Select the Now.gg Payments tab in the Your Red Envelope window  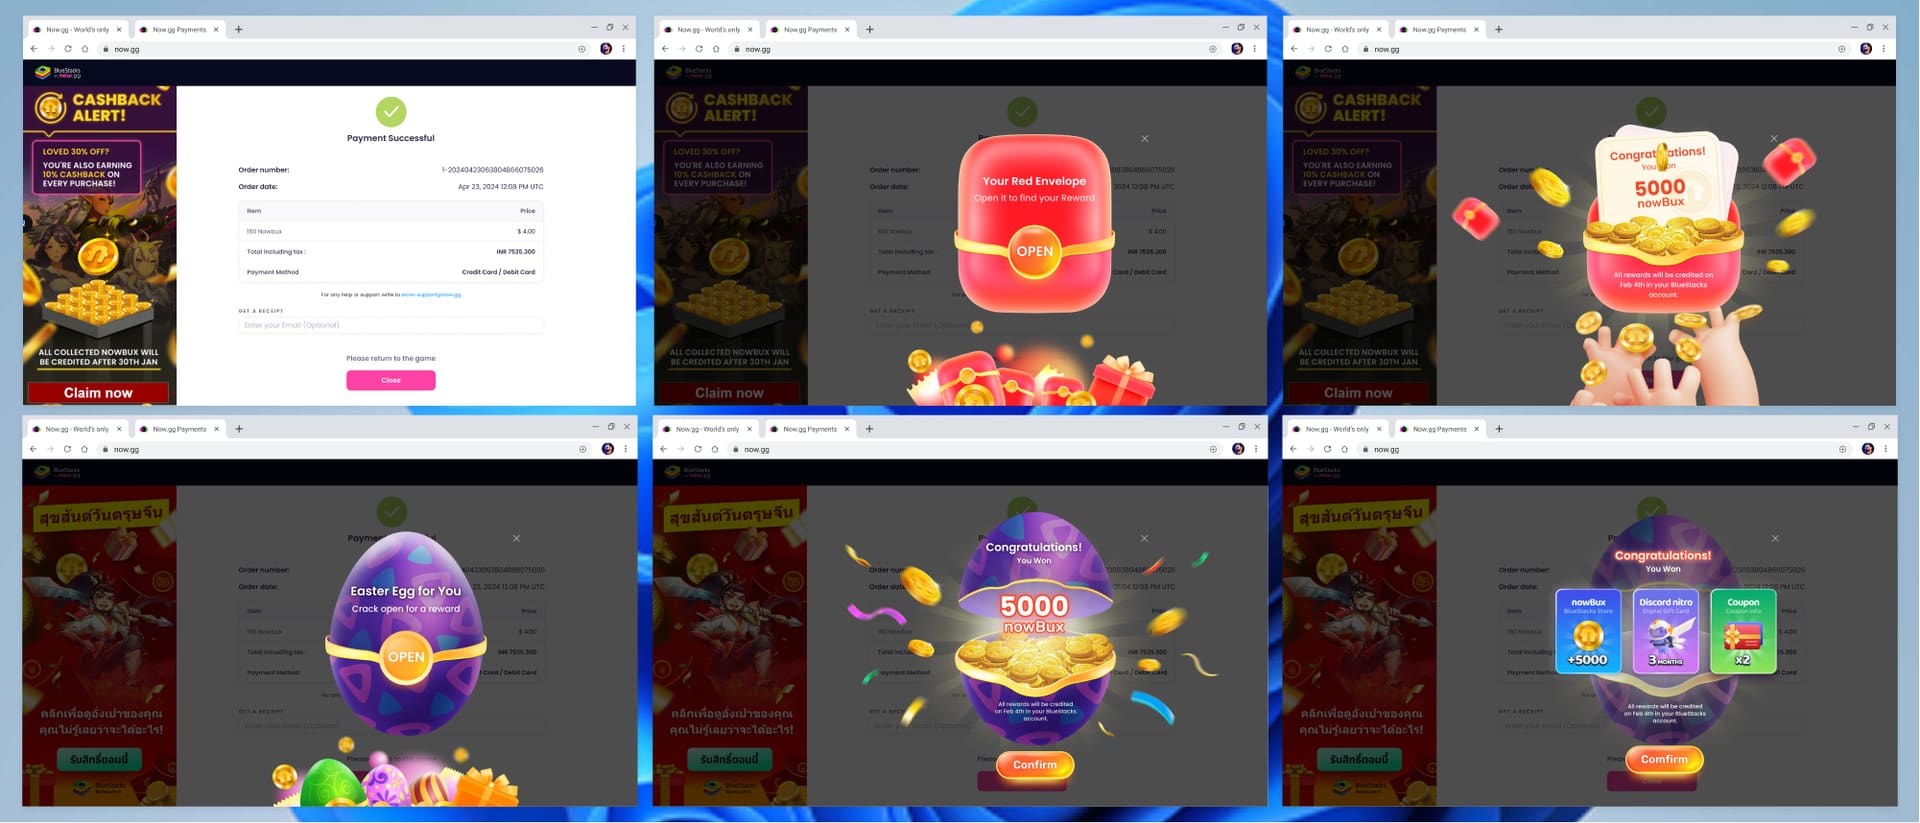810,30
